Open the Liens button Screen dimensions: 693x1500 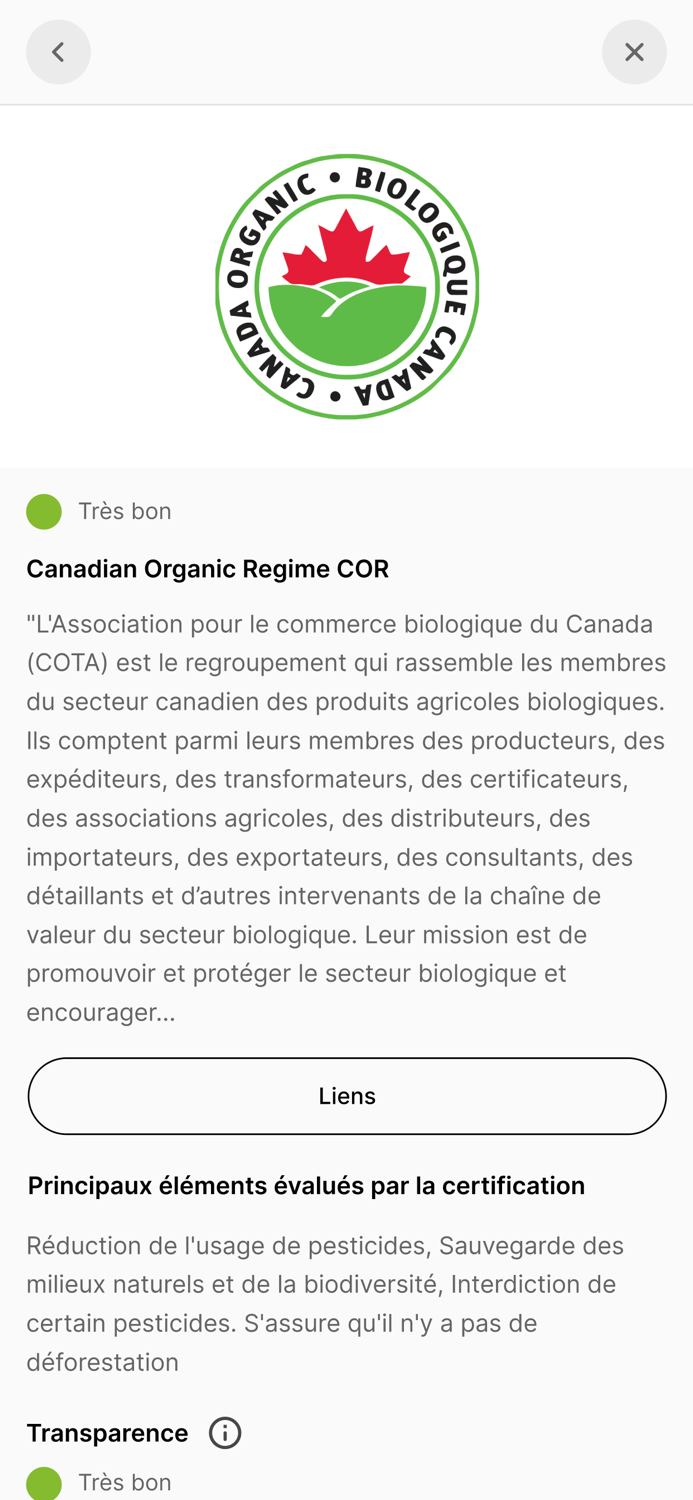pyautogui.click(x=347, y=1096)
